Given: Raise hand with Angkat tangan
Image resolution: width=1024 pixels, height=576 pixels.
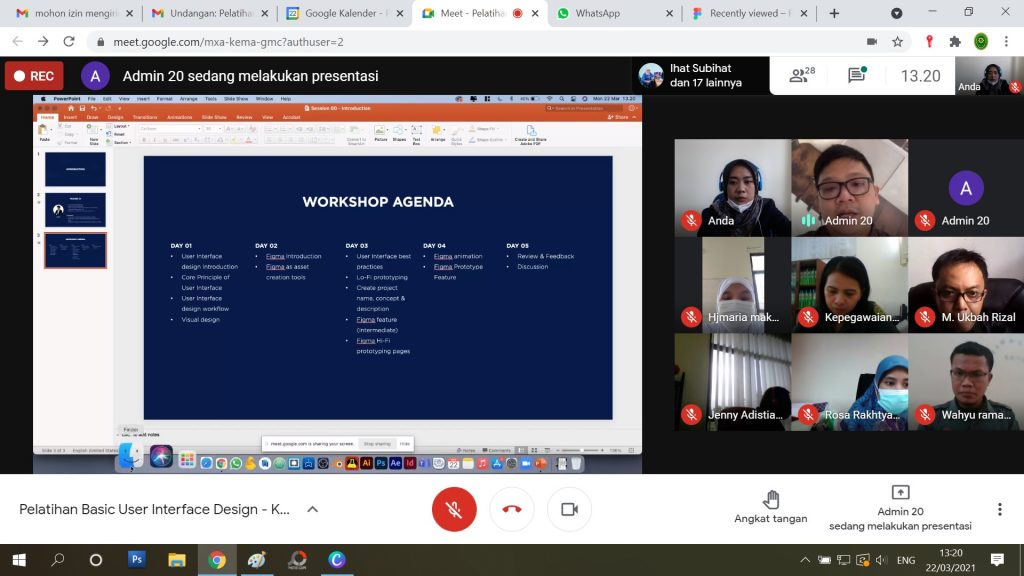Looking at the screenshot, I should [771, 507].
